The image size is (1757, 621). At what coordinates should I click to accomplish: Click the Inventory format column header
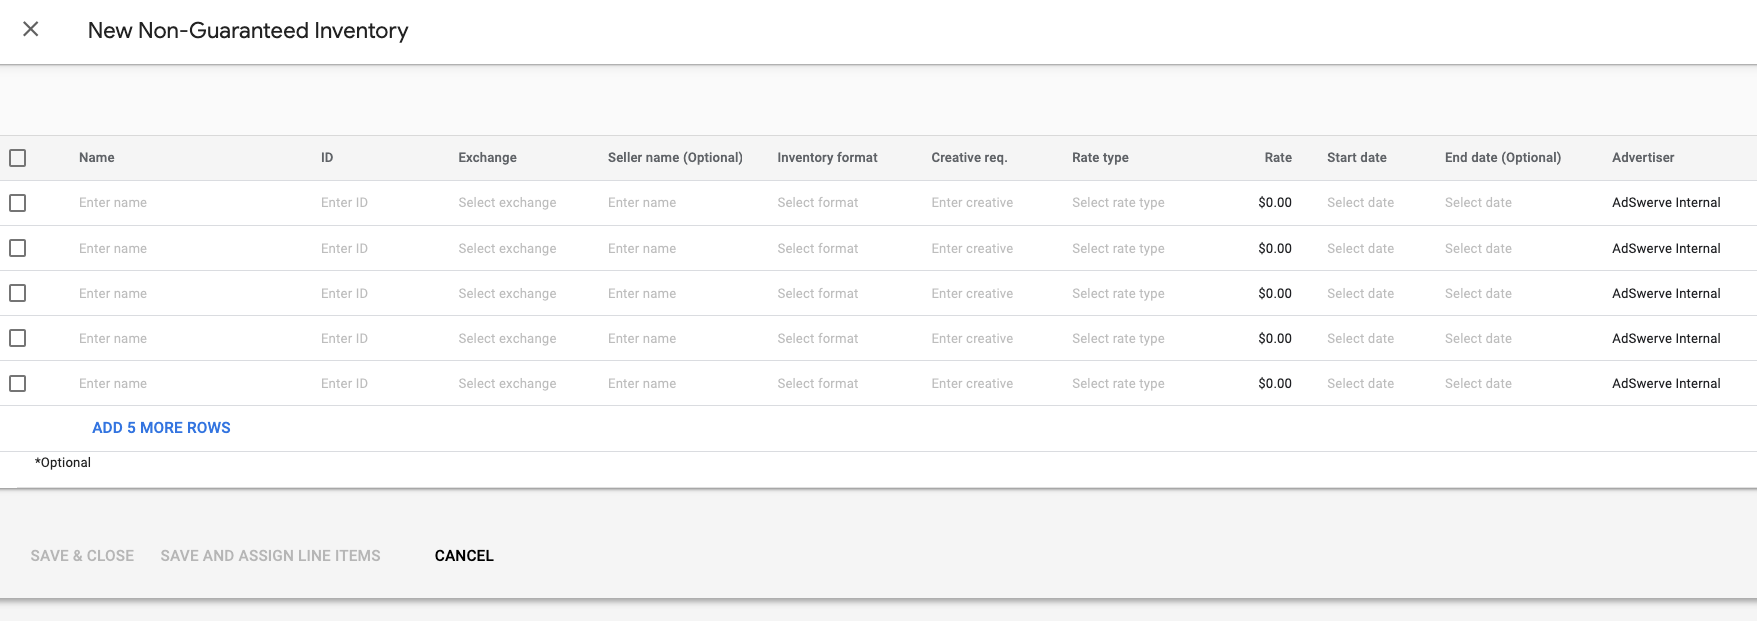coord(827,158)
